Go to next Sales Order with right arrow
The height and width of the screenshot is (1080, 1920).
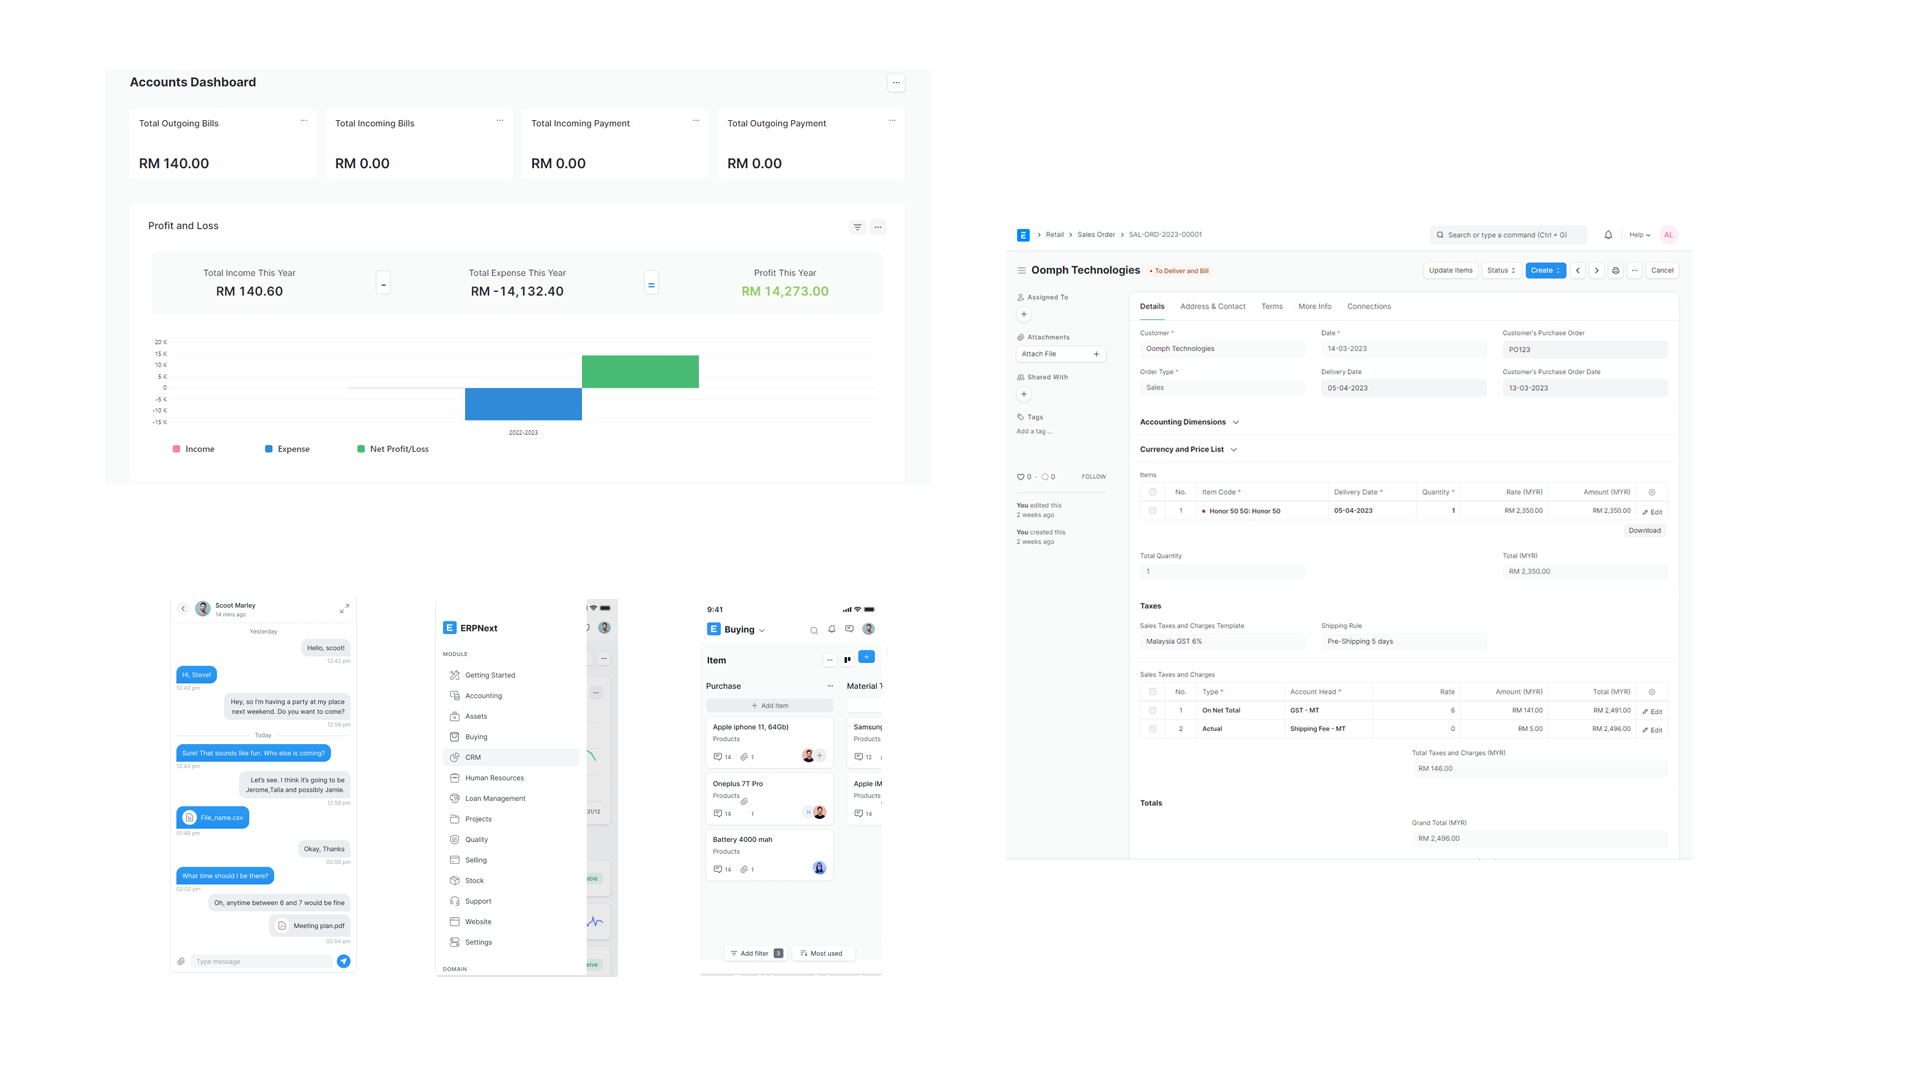[1597, 271]
